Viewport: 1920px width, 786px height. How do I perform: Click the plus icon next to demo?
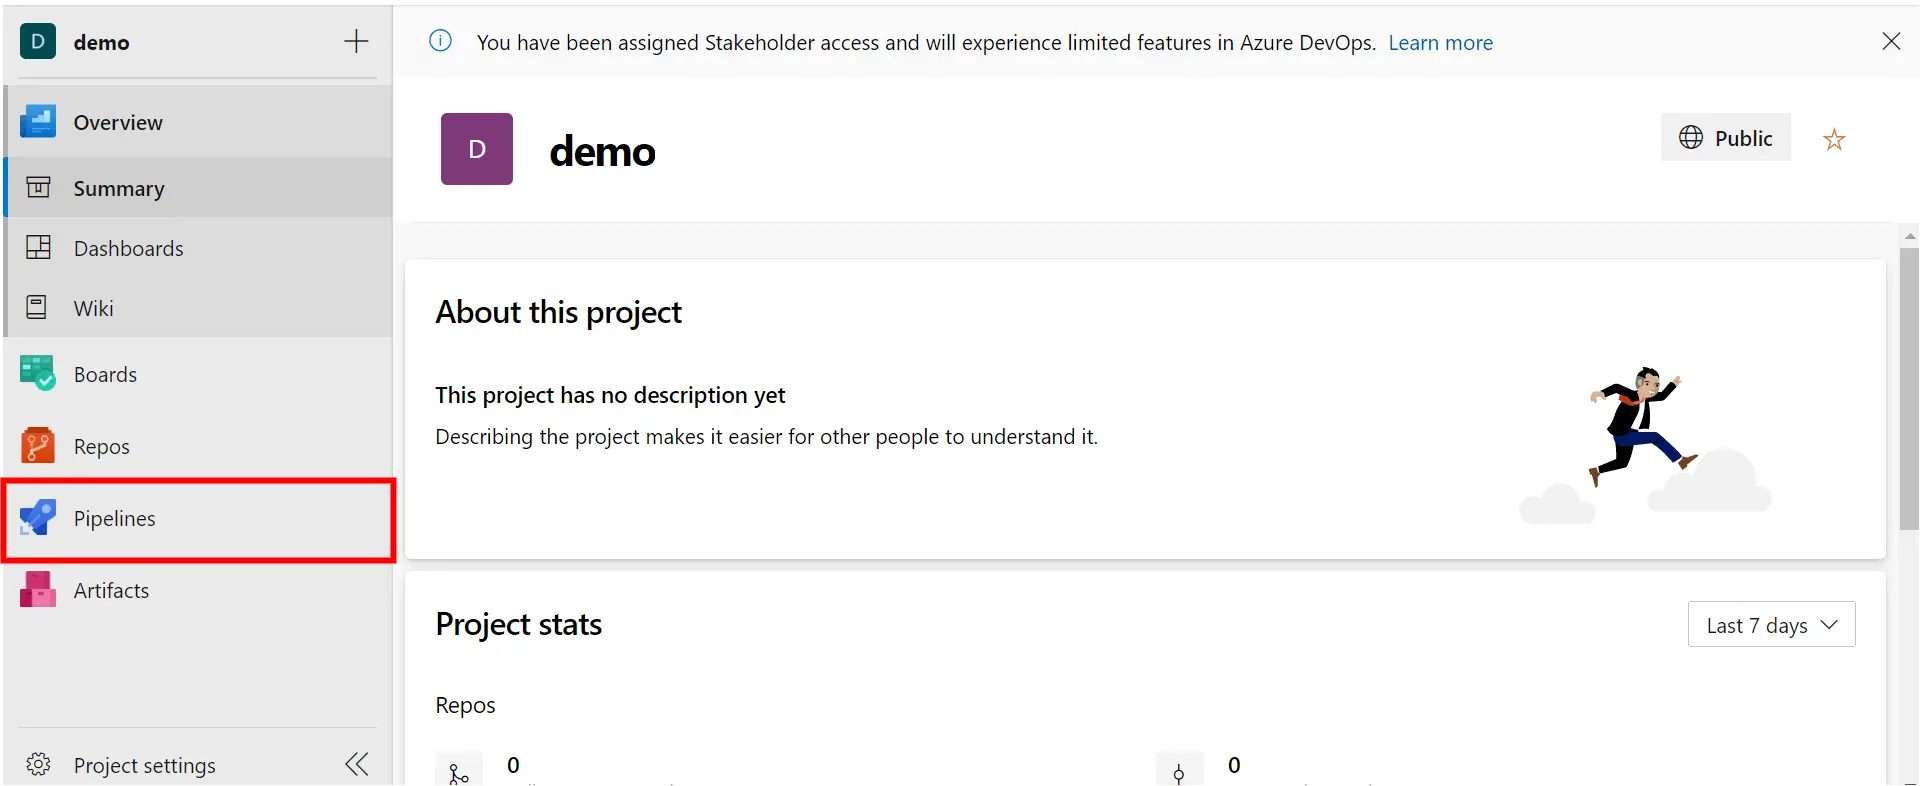[x=356, y=41]
